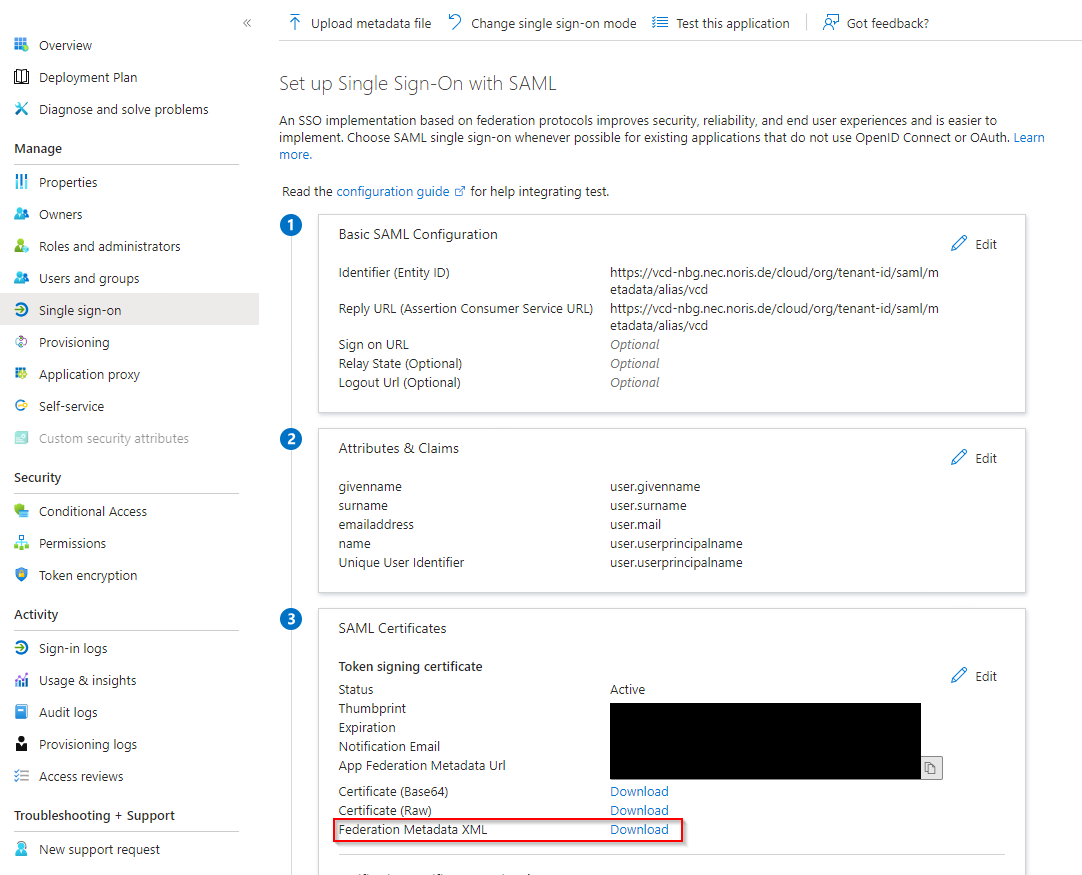Image resolution: width=1082 pixels, height=875 pixels.
Task: Click the Application proxy icon
Action: point(21,374)
